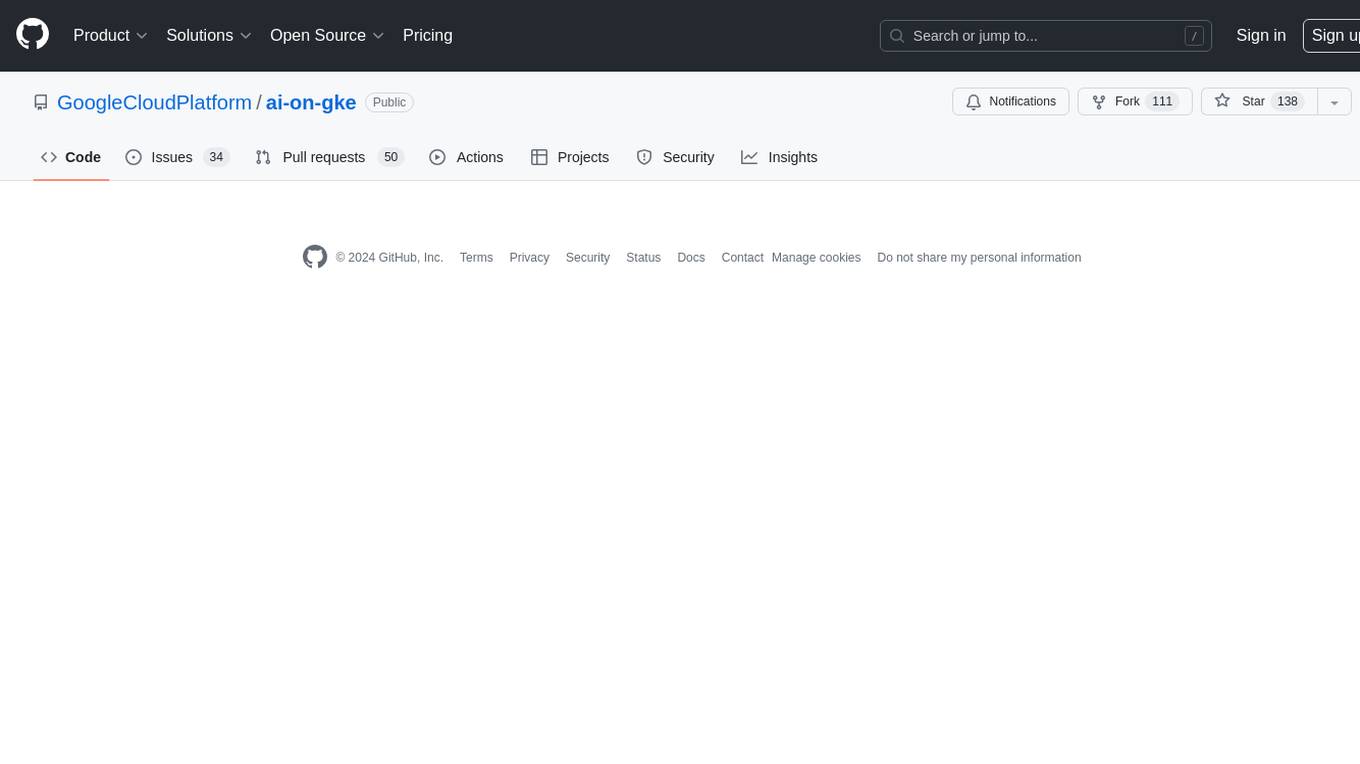The width and height of the screenshot is (1360, 764).
Task: Click the Notifications bell button
Action: pos(1010,102)
